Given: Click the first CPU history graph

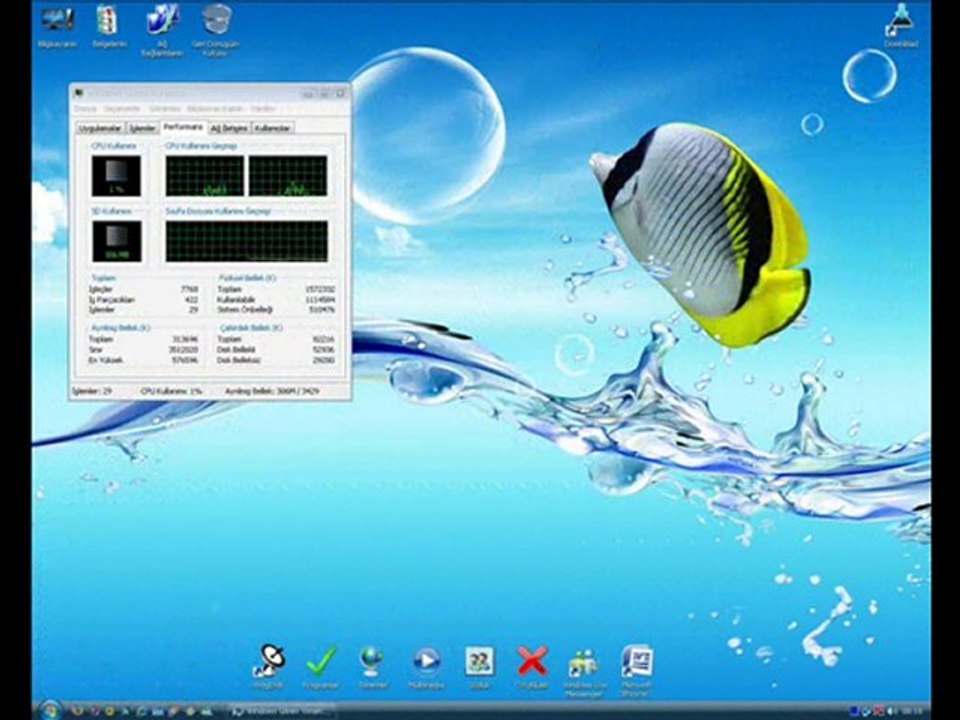Looking at the screenshot, I should click(204, 176).
